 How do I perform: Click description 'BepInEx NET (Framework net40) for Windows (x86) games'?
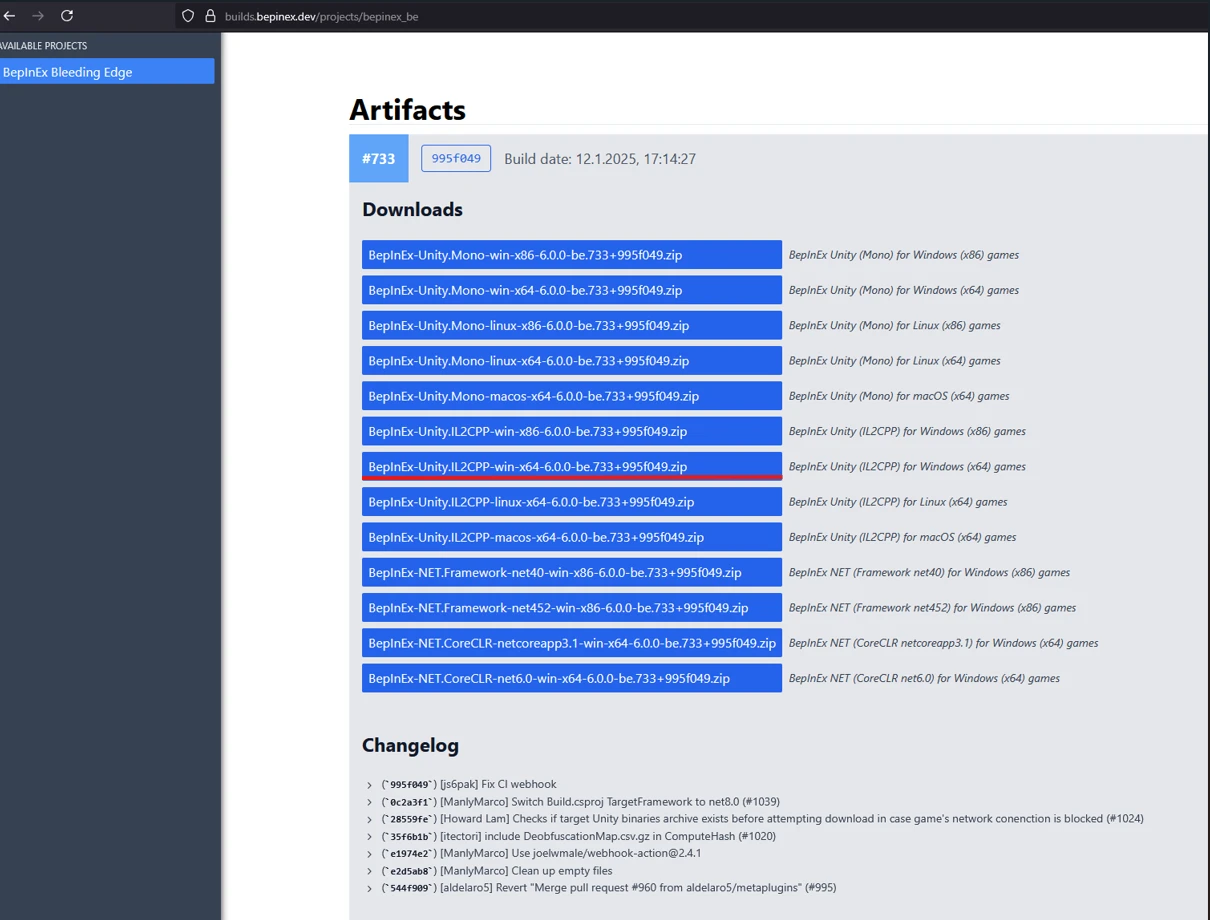[x=929, y=573]
